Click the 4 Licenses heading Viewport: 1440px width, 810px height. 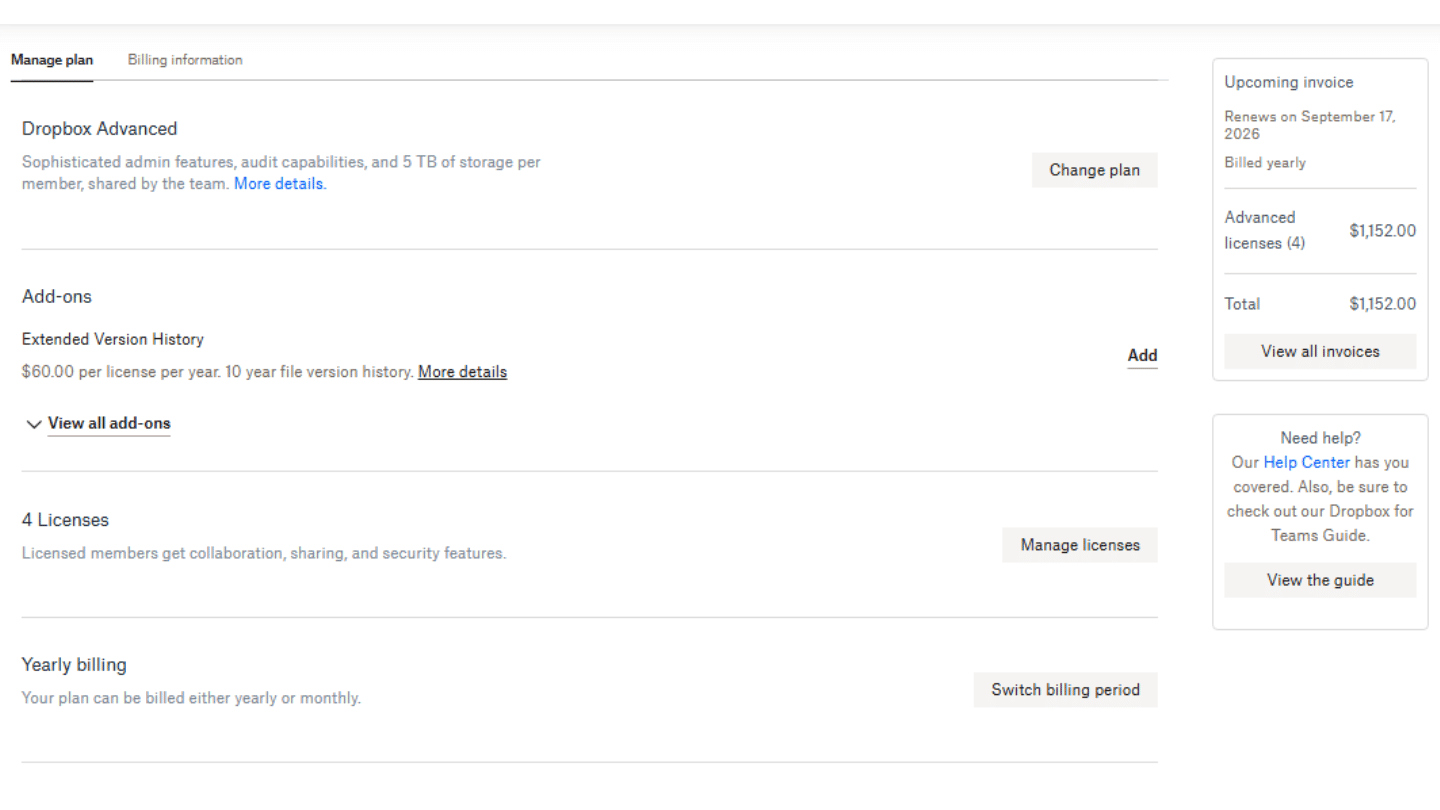point(66,520)
